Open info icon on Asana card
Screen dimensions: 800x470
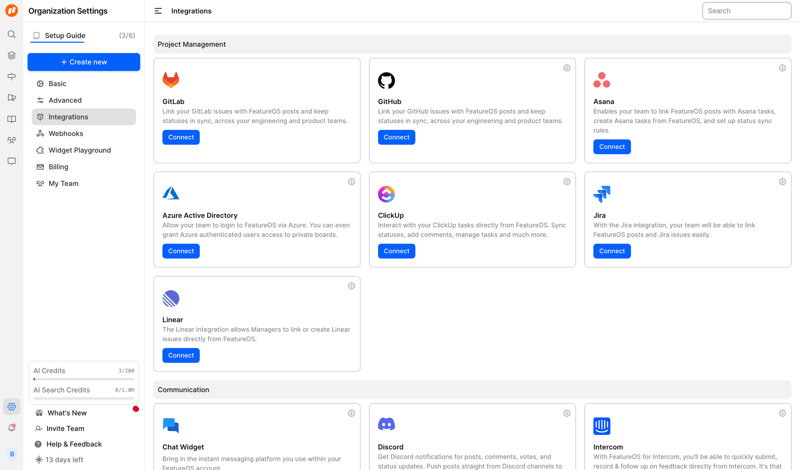(782, 68)
